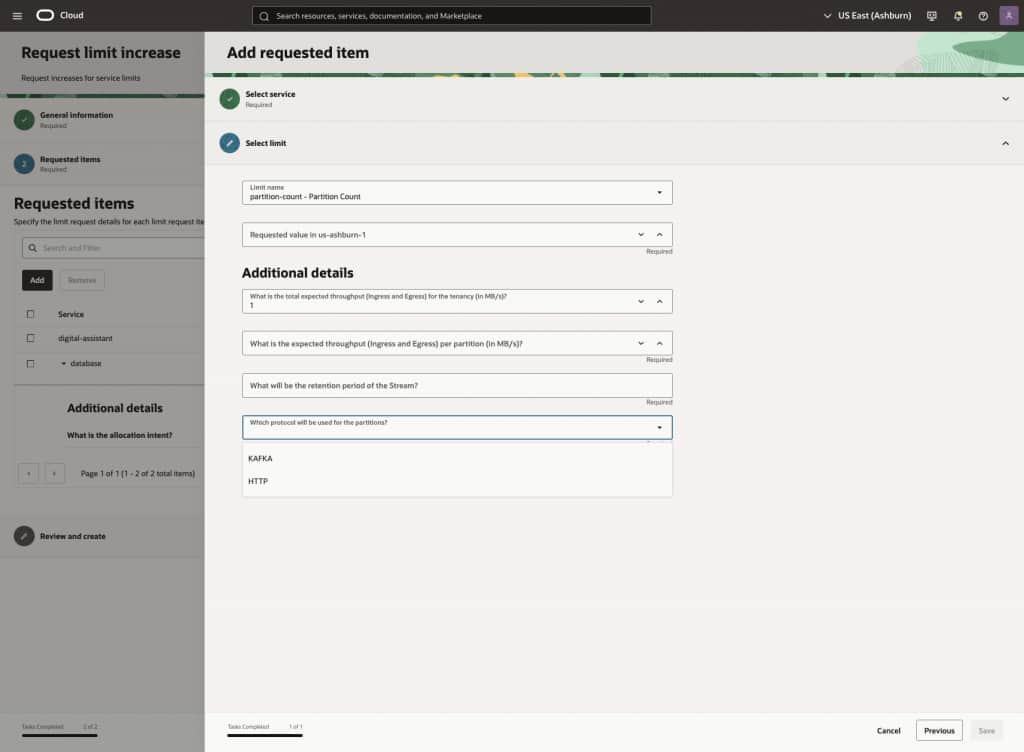Viewport: 1024px width, 752px height.
Task: Click the Previous button
Action: pyautogui.click(x=939, y=730)
